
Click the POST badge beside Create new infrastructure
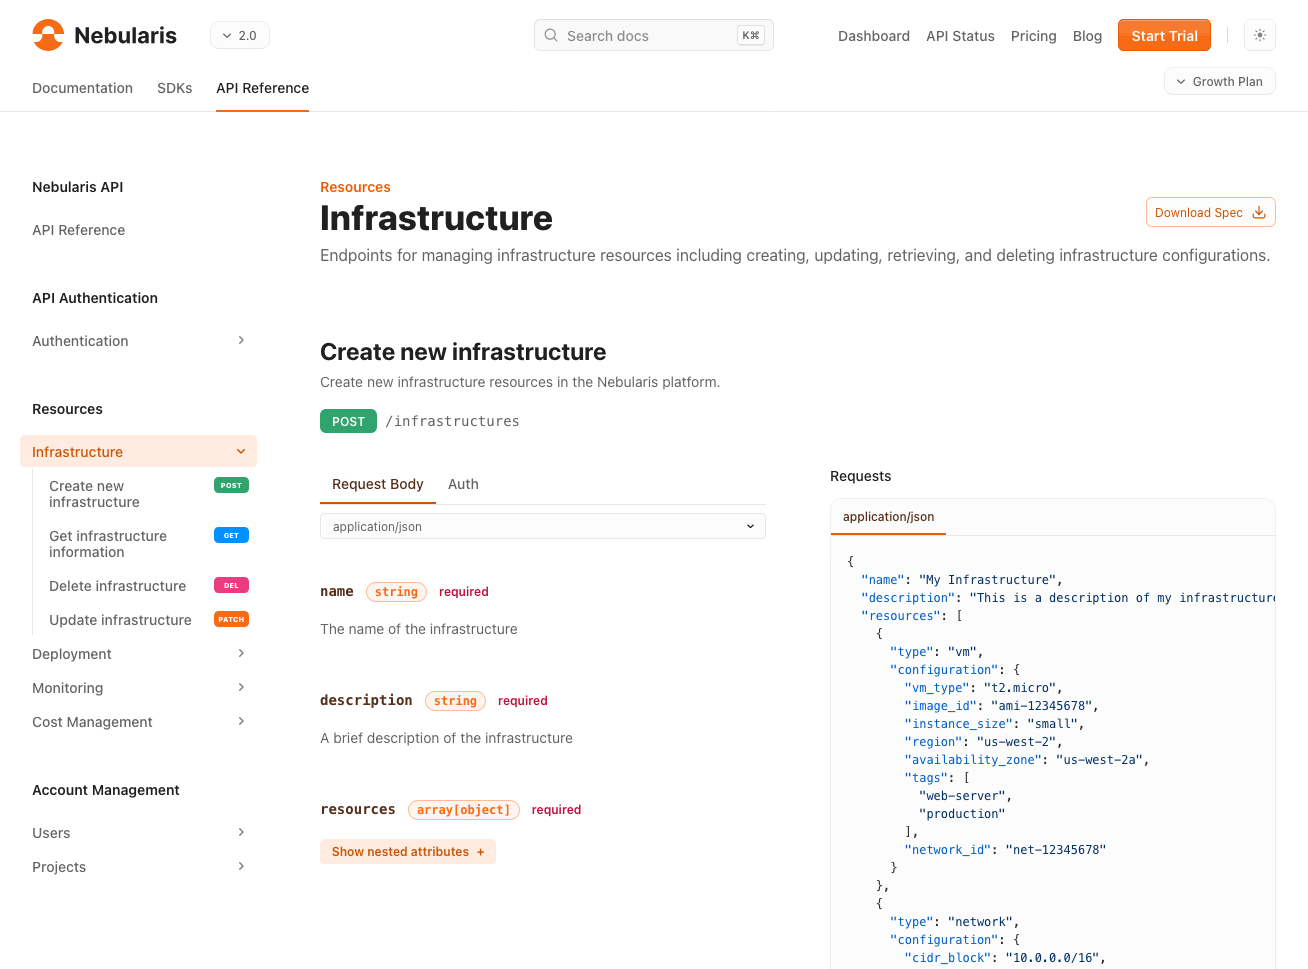click(x=231, y=485)
